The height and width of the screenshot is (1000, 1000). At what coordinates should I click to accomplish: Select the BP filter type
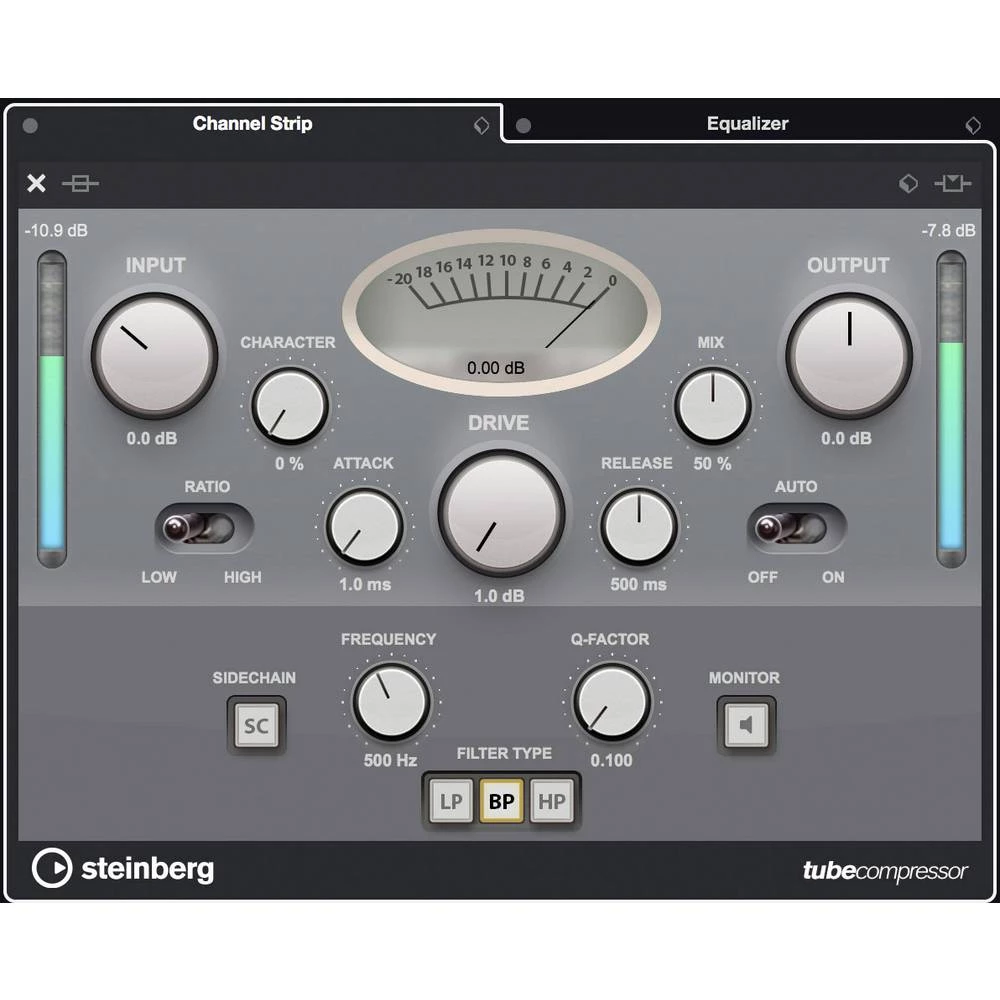501,801
